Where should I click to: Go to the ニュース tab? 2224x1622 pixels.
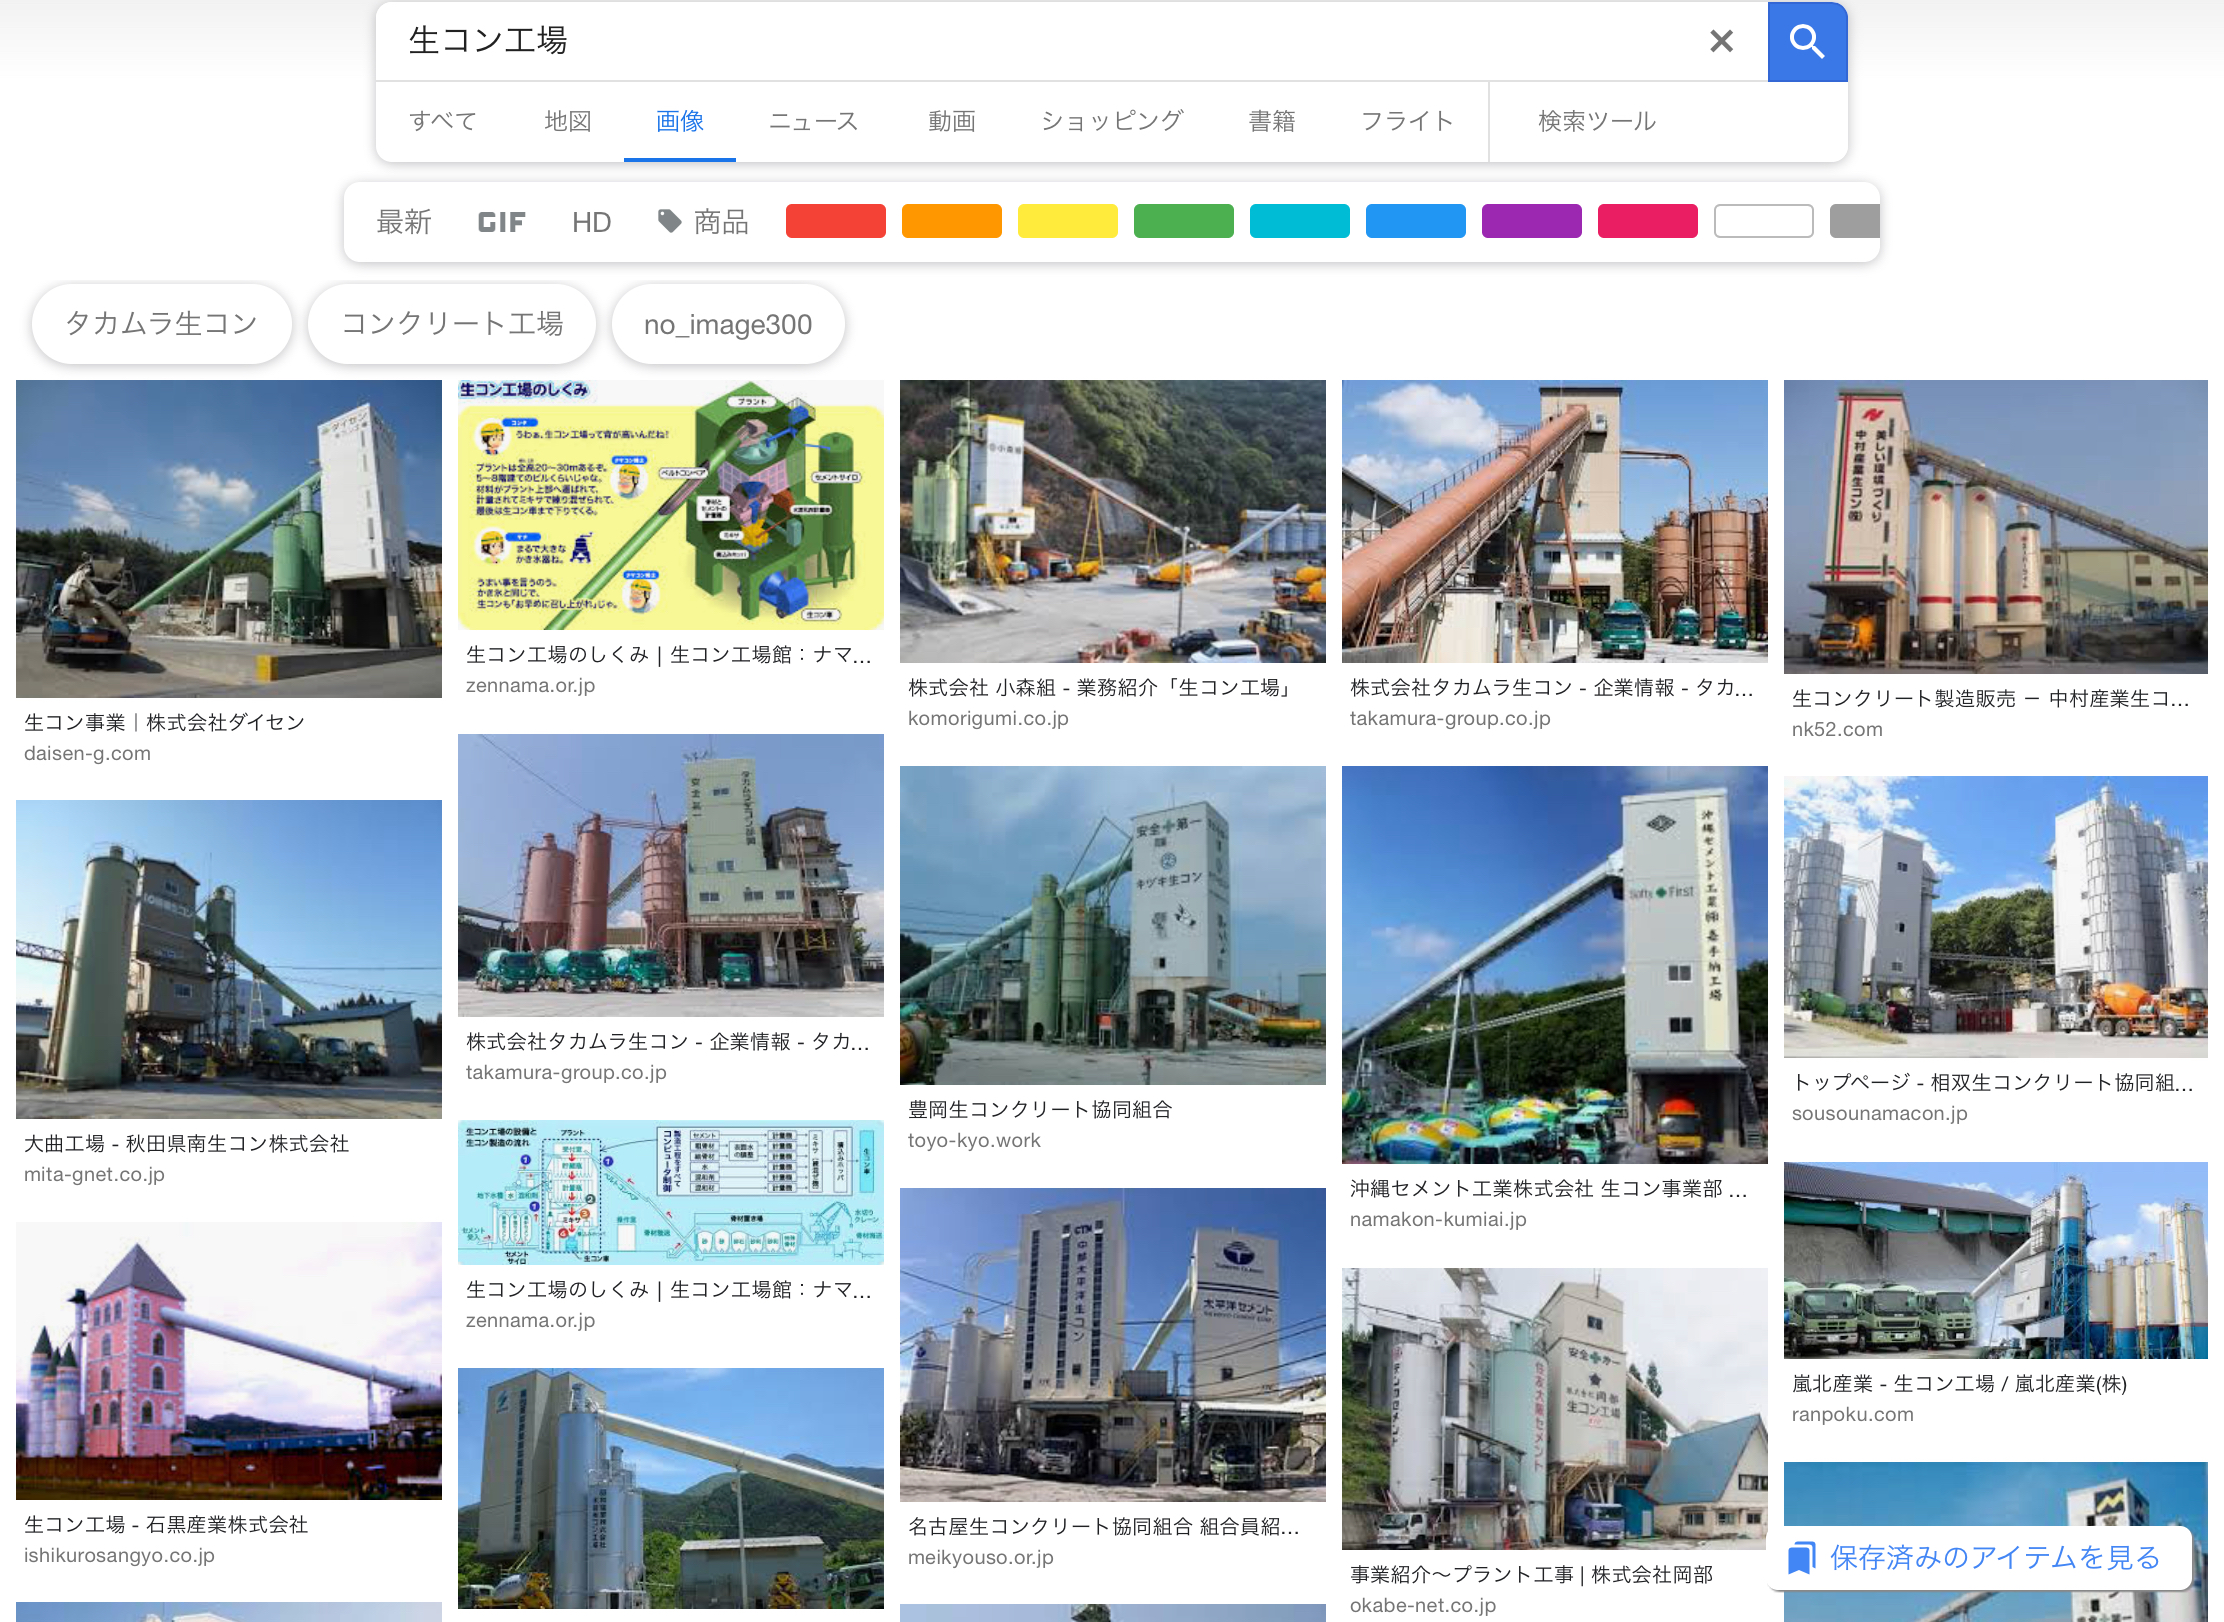pos(813,121)
